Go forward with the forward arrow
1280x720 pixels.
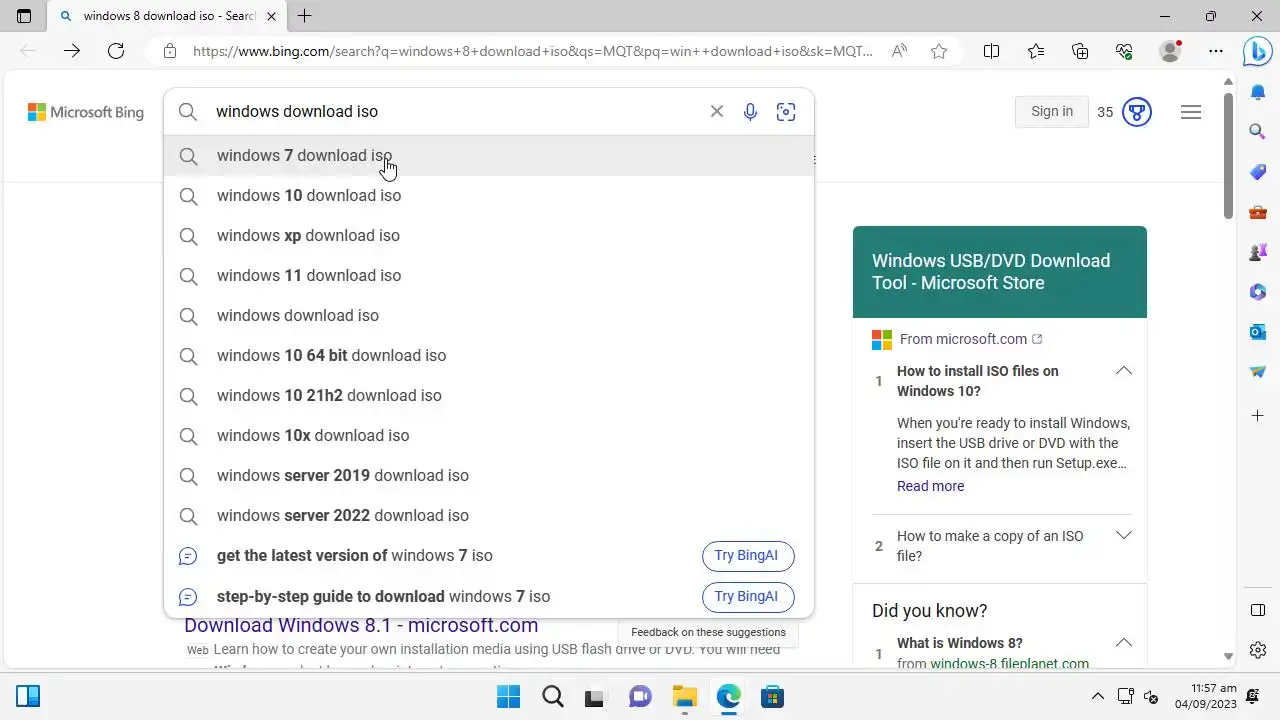72,51
